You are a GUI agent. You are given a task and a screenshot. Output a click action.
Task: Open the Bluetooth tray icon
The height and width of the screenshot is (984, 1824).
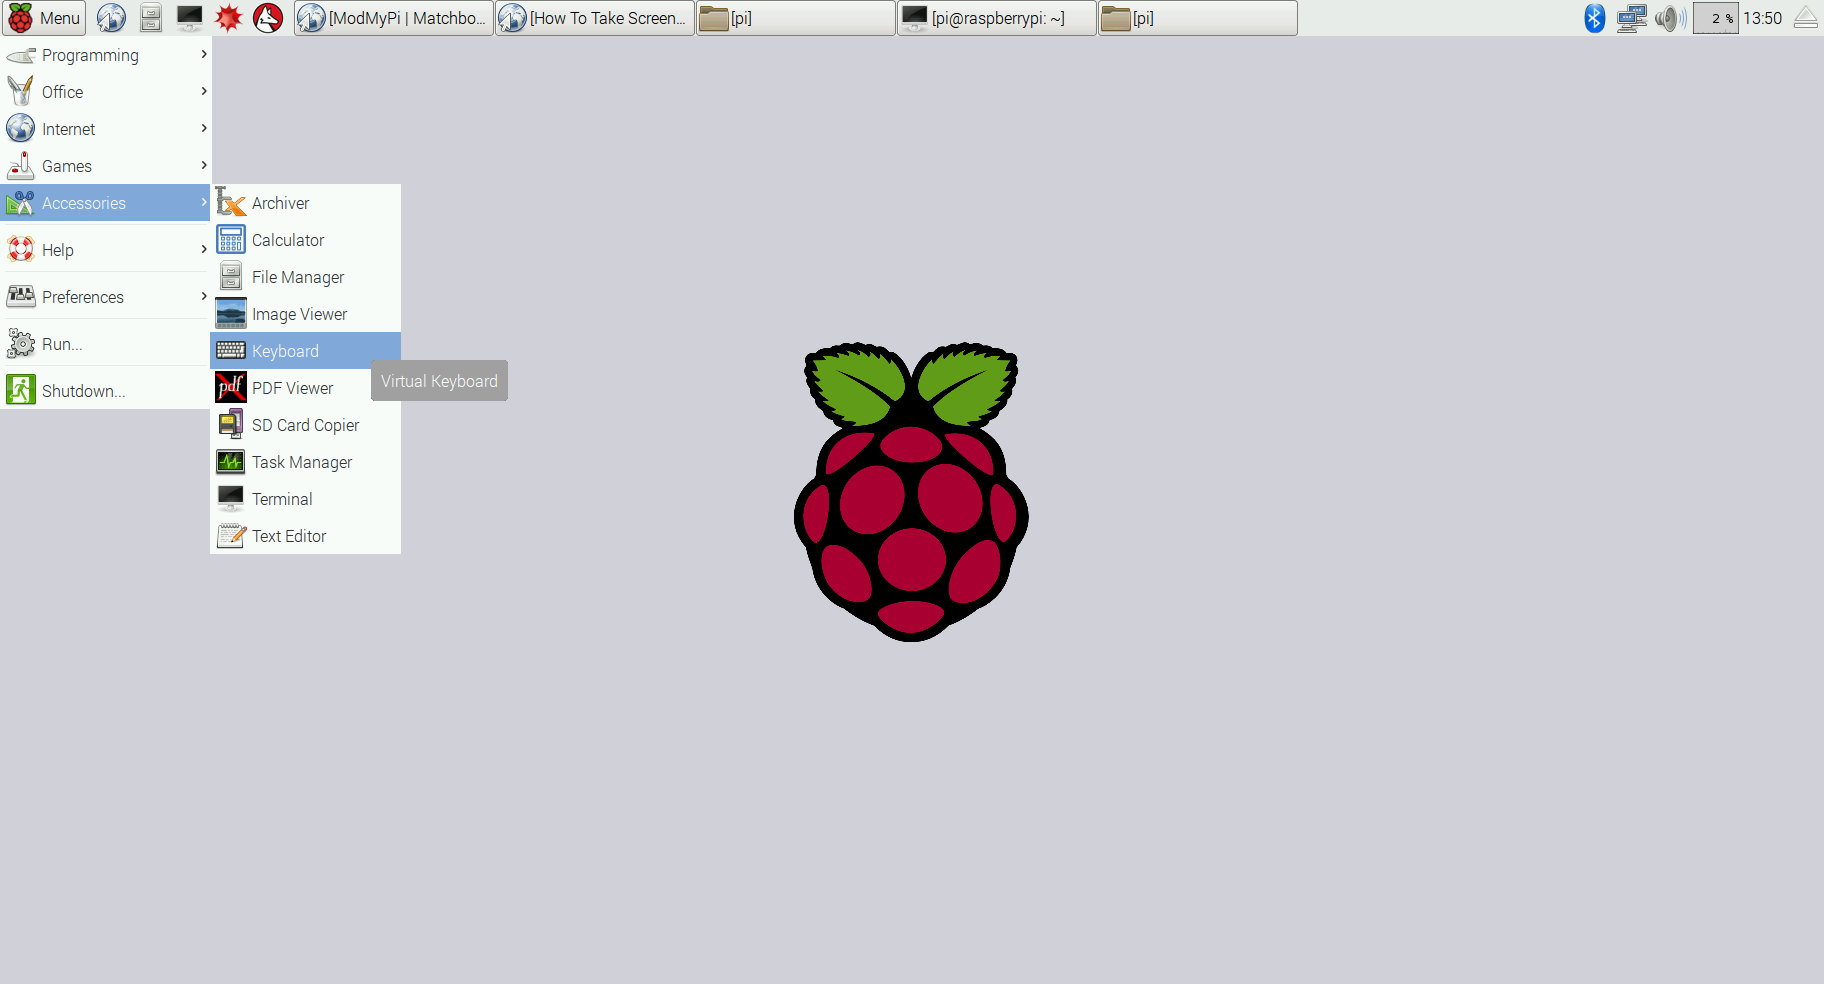[1595, 18]
